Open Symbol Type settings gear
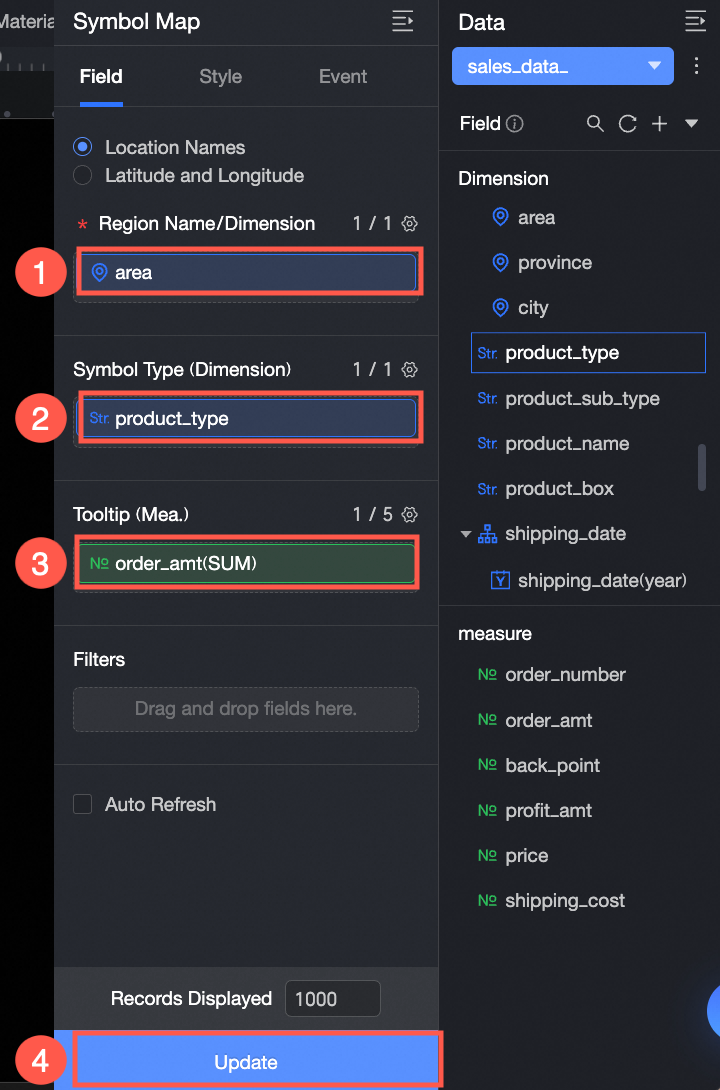This screenshot has width=720, height=1090. (409, 370)
